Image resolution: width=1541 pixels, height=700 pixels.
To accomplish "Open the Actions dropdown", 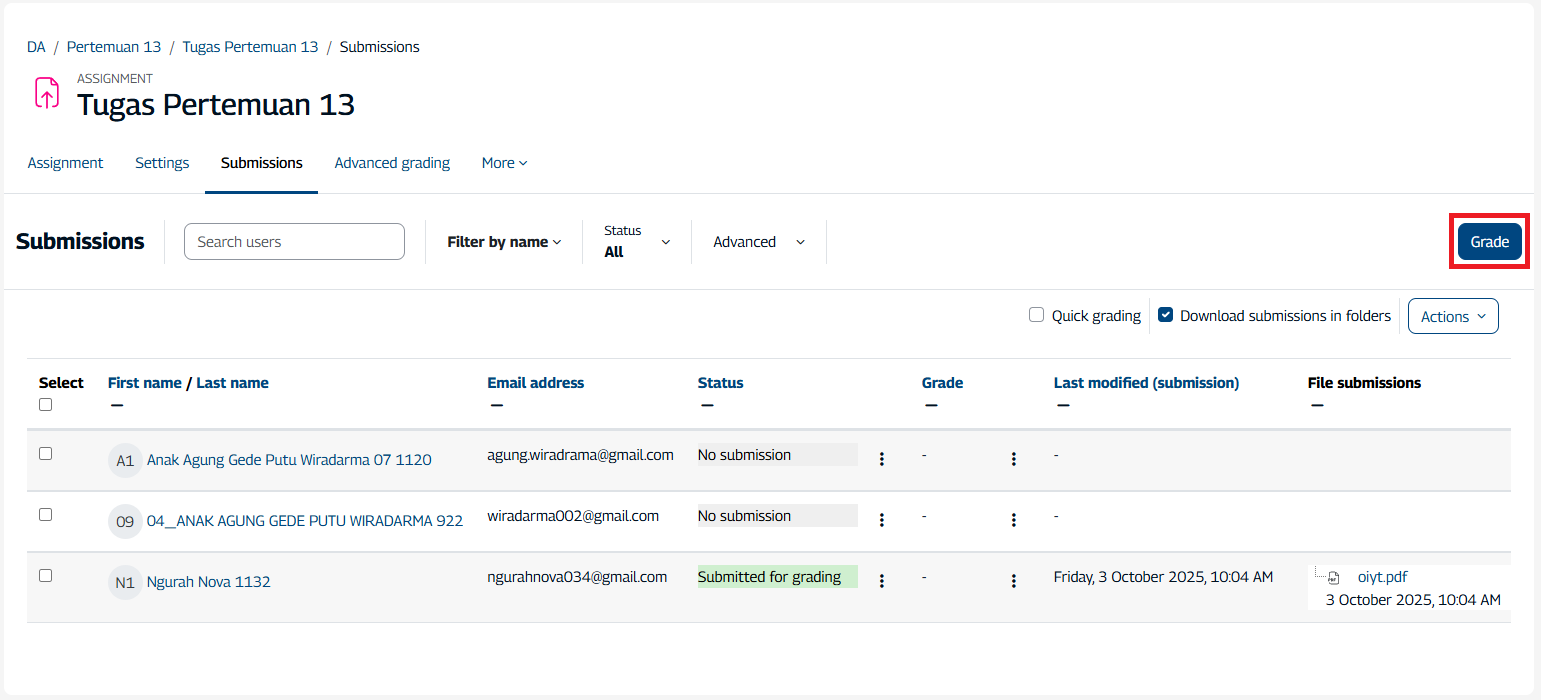I will point(1452,315).
